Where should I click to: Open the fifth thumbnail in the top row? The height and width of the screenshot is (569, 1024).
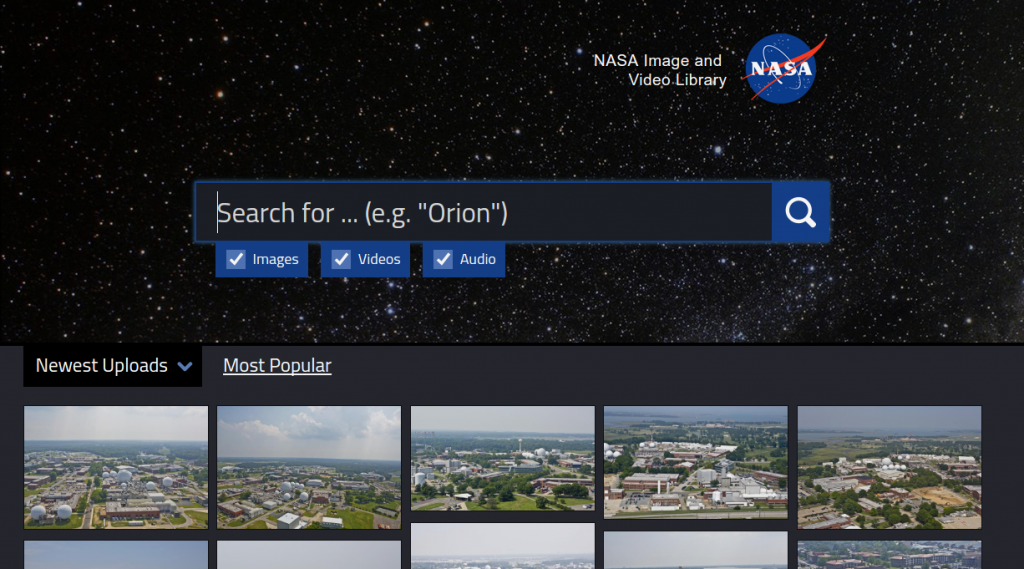pyautogui.click(x=889, y=467)
